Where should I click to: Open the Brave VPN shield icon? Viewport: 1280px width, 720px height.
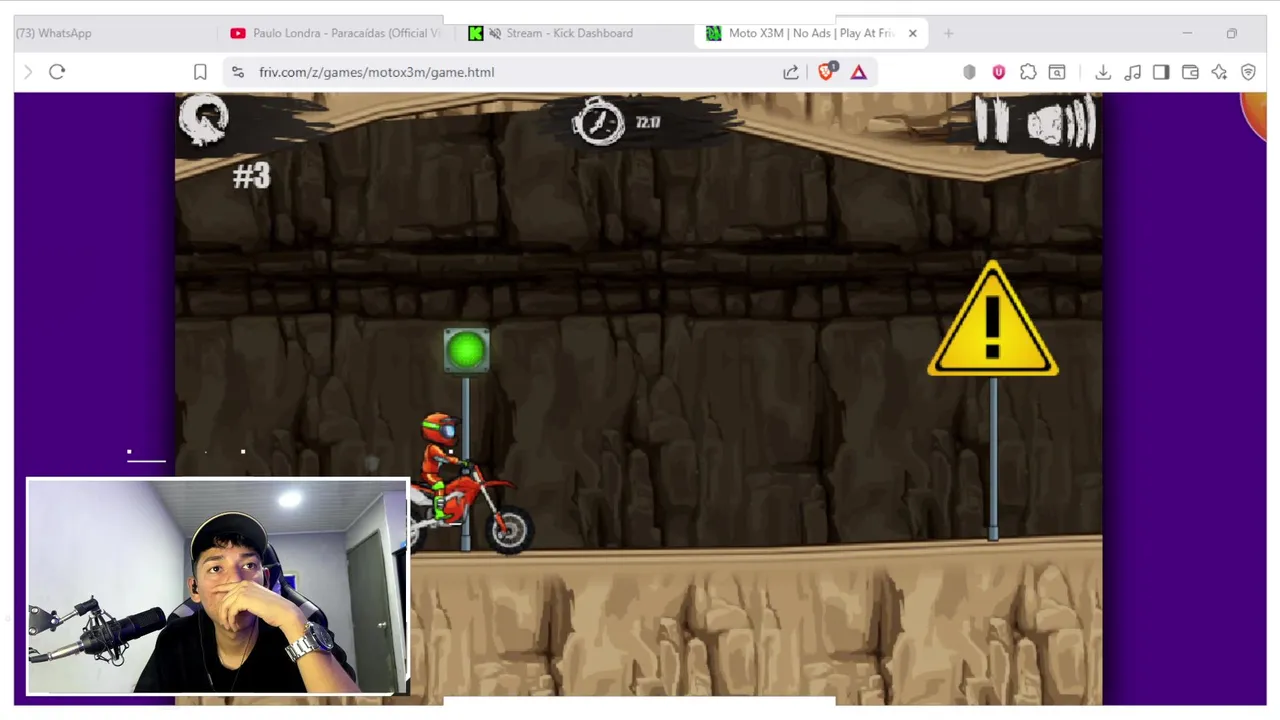1248,72
